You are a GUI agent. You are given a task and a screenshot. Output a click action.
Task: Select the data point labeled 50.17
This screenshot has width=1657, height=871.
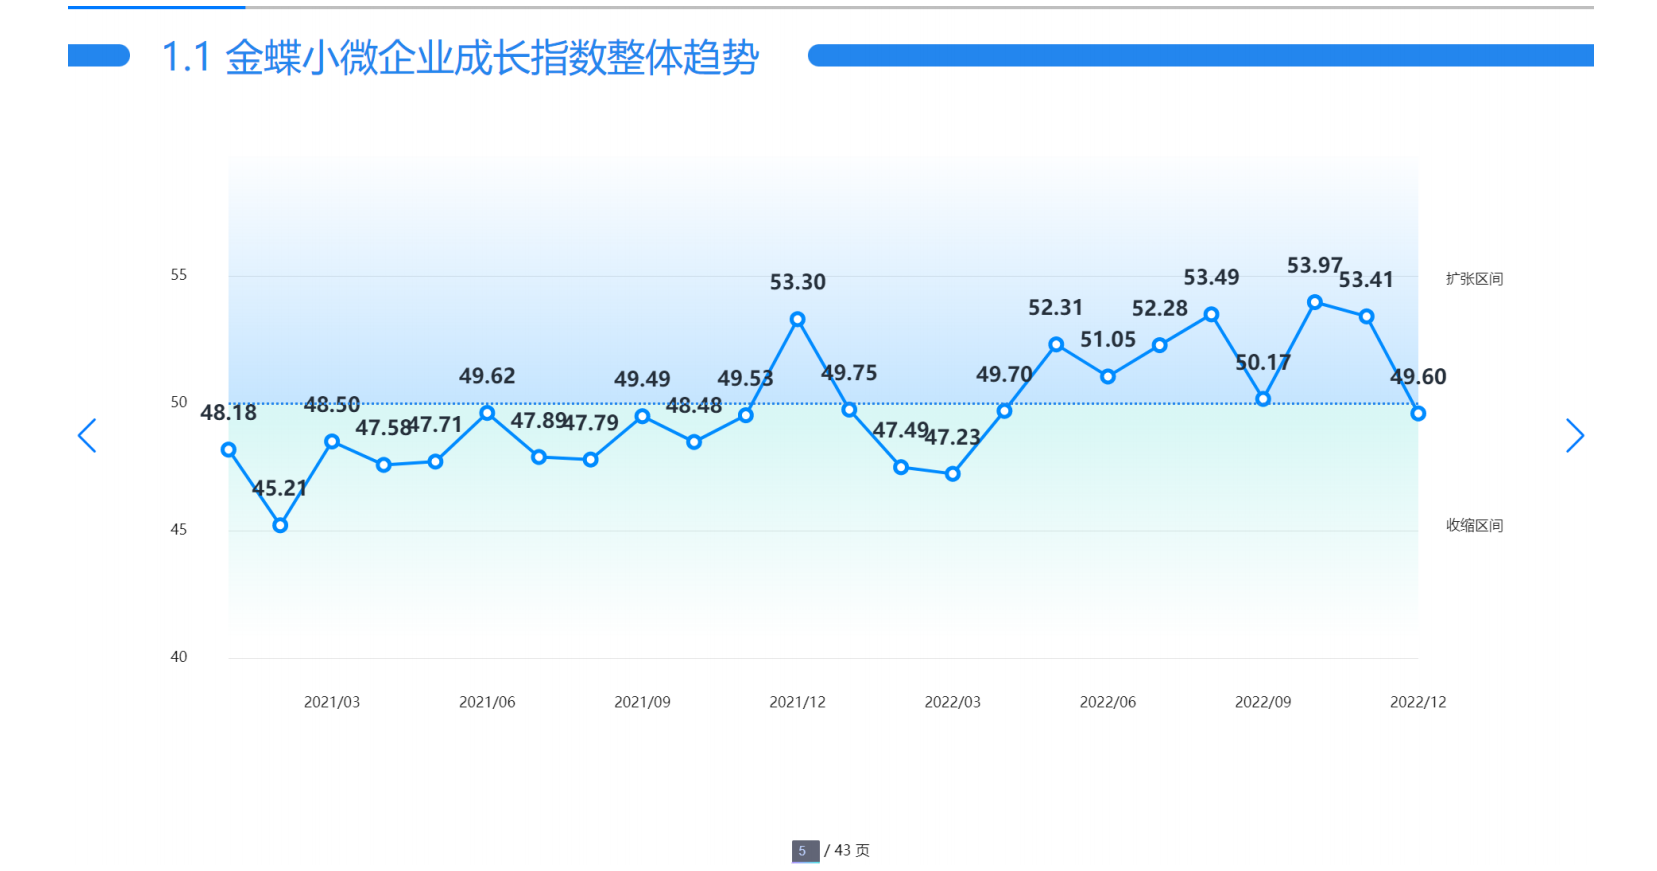[x=1263, y=399]
